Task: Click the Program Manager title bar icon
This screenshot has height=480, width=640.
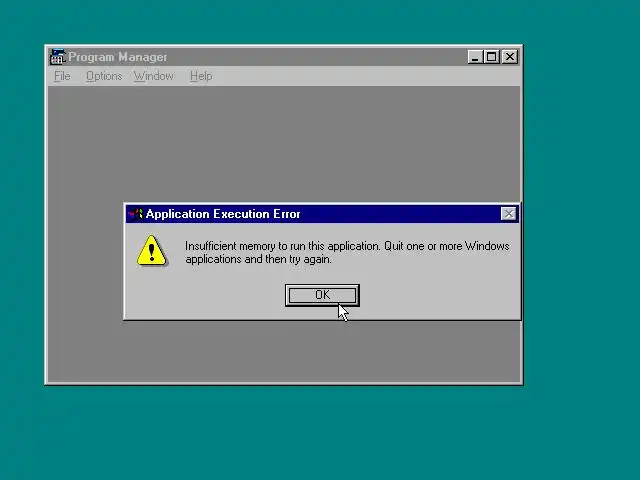Action: (x=58, y=57)
